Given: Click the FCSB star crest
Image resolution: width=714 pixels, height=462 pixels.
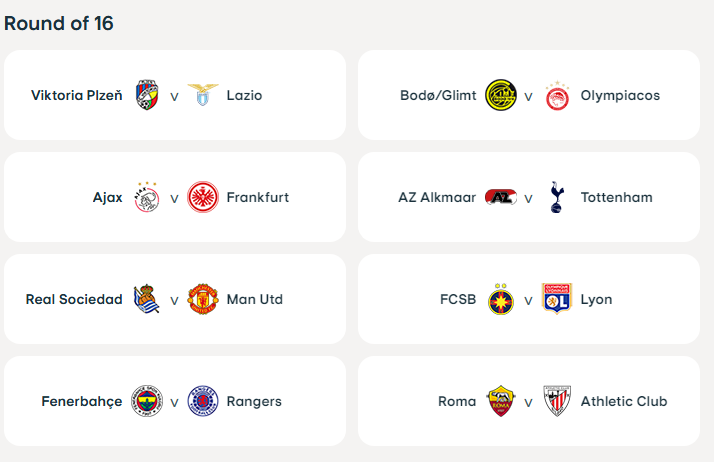Looking at the screenshot, I should pyautogui.click(x=500, y=299).
